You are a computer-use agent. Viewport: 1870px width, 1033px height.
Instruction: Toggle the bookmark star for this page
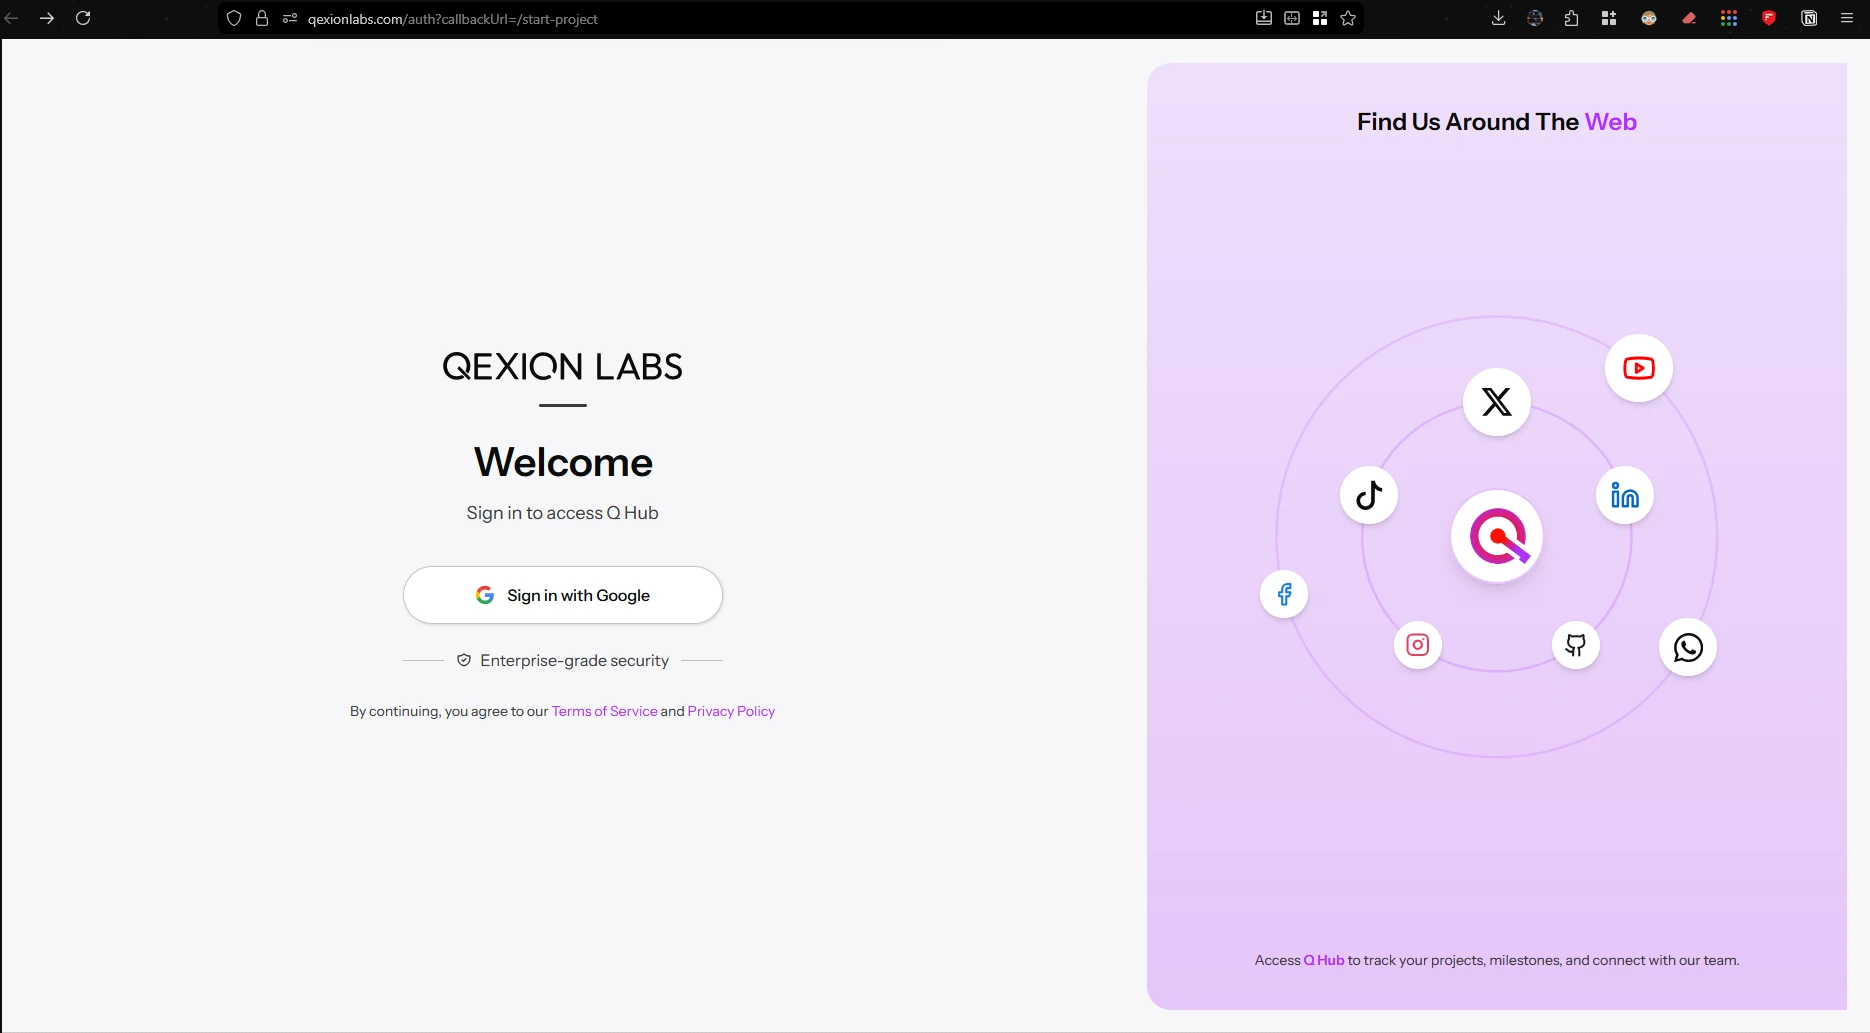click(1348, 18)
